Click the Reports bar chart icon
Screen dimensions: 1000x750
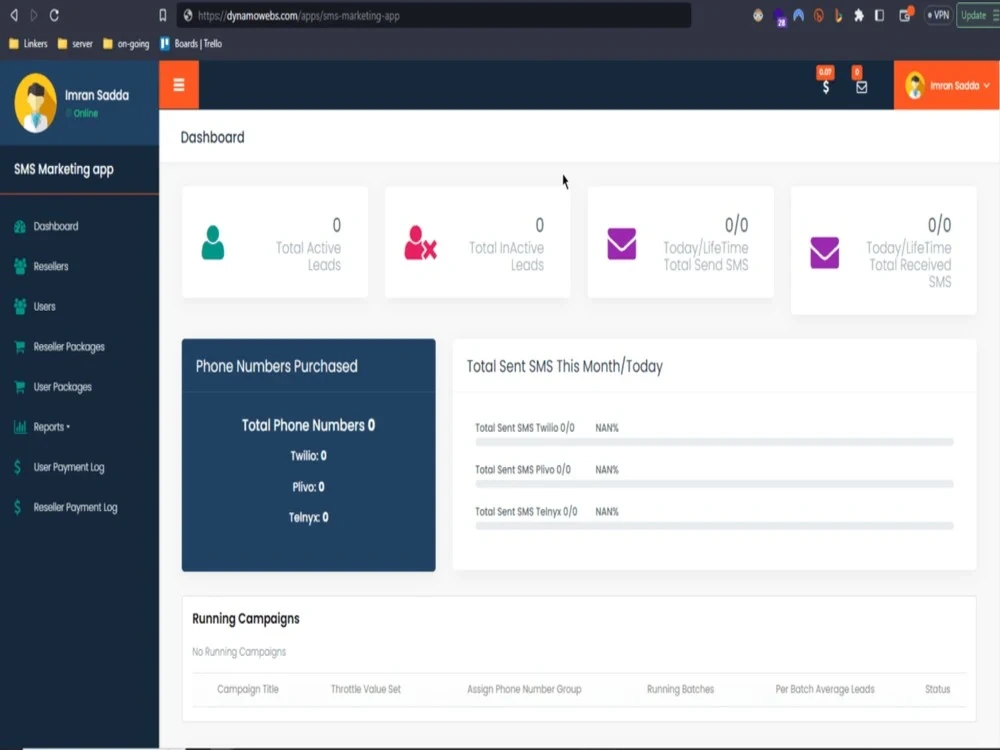pyautogui.click(x=20, y=427)
